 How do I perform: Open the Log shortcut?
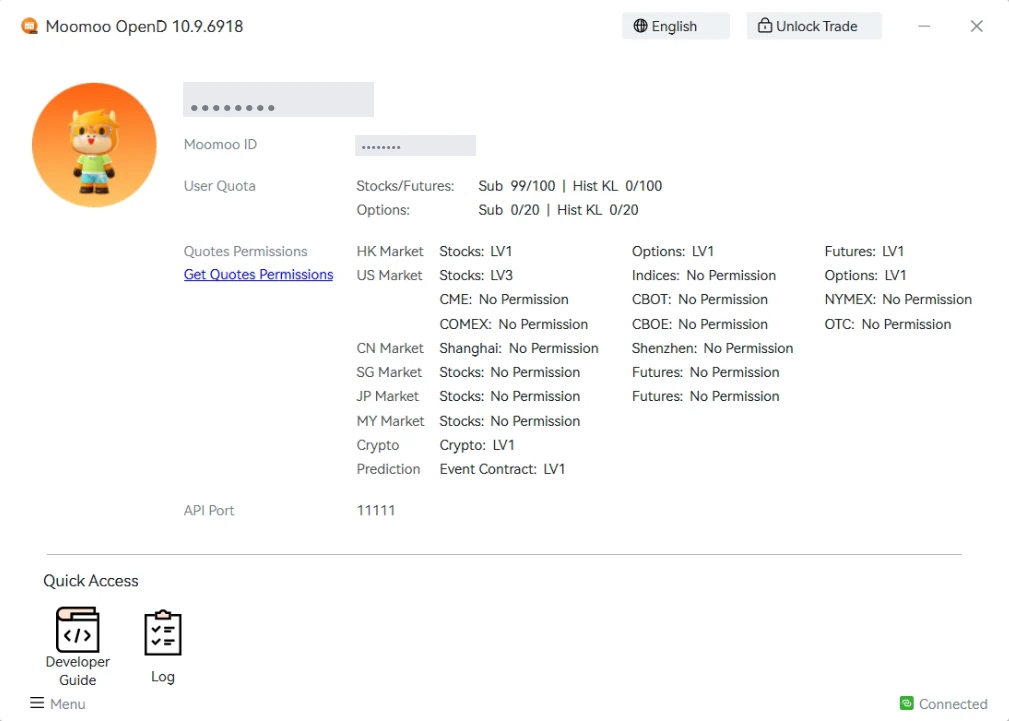click(163, 646)
